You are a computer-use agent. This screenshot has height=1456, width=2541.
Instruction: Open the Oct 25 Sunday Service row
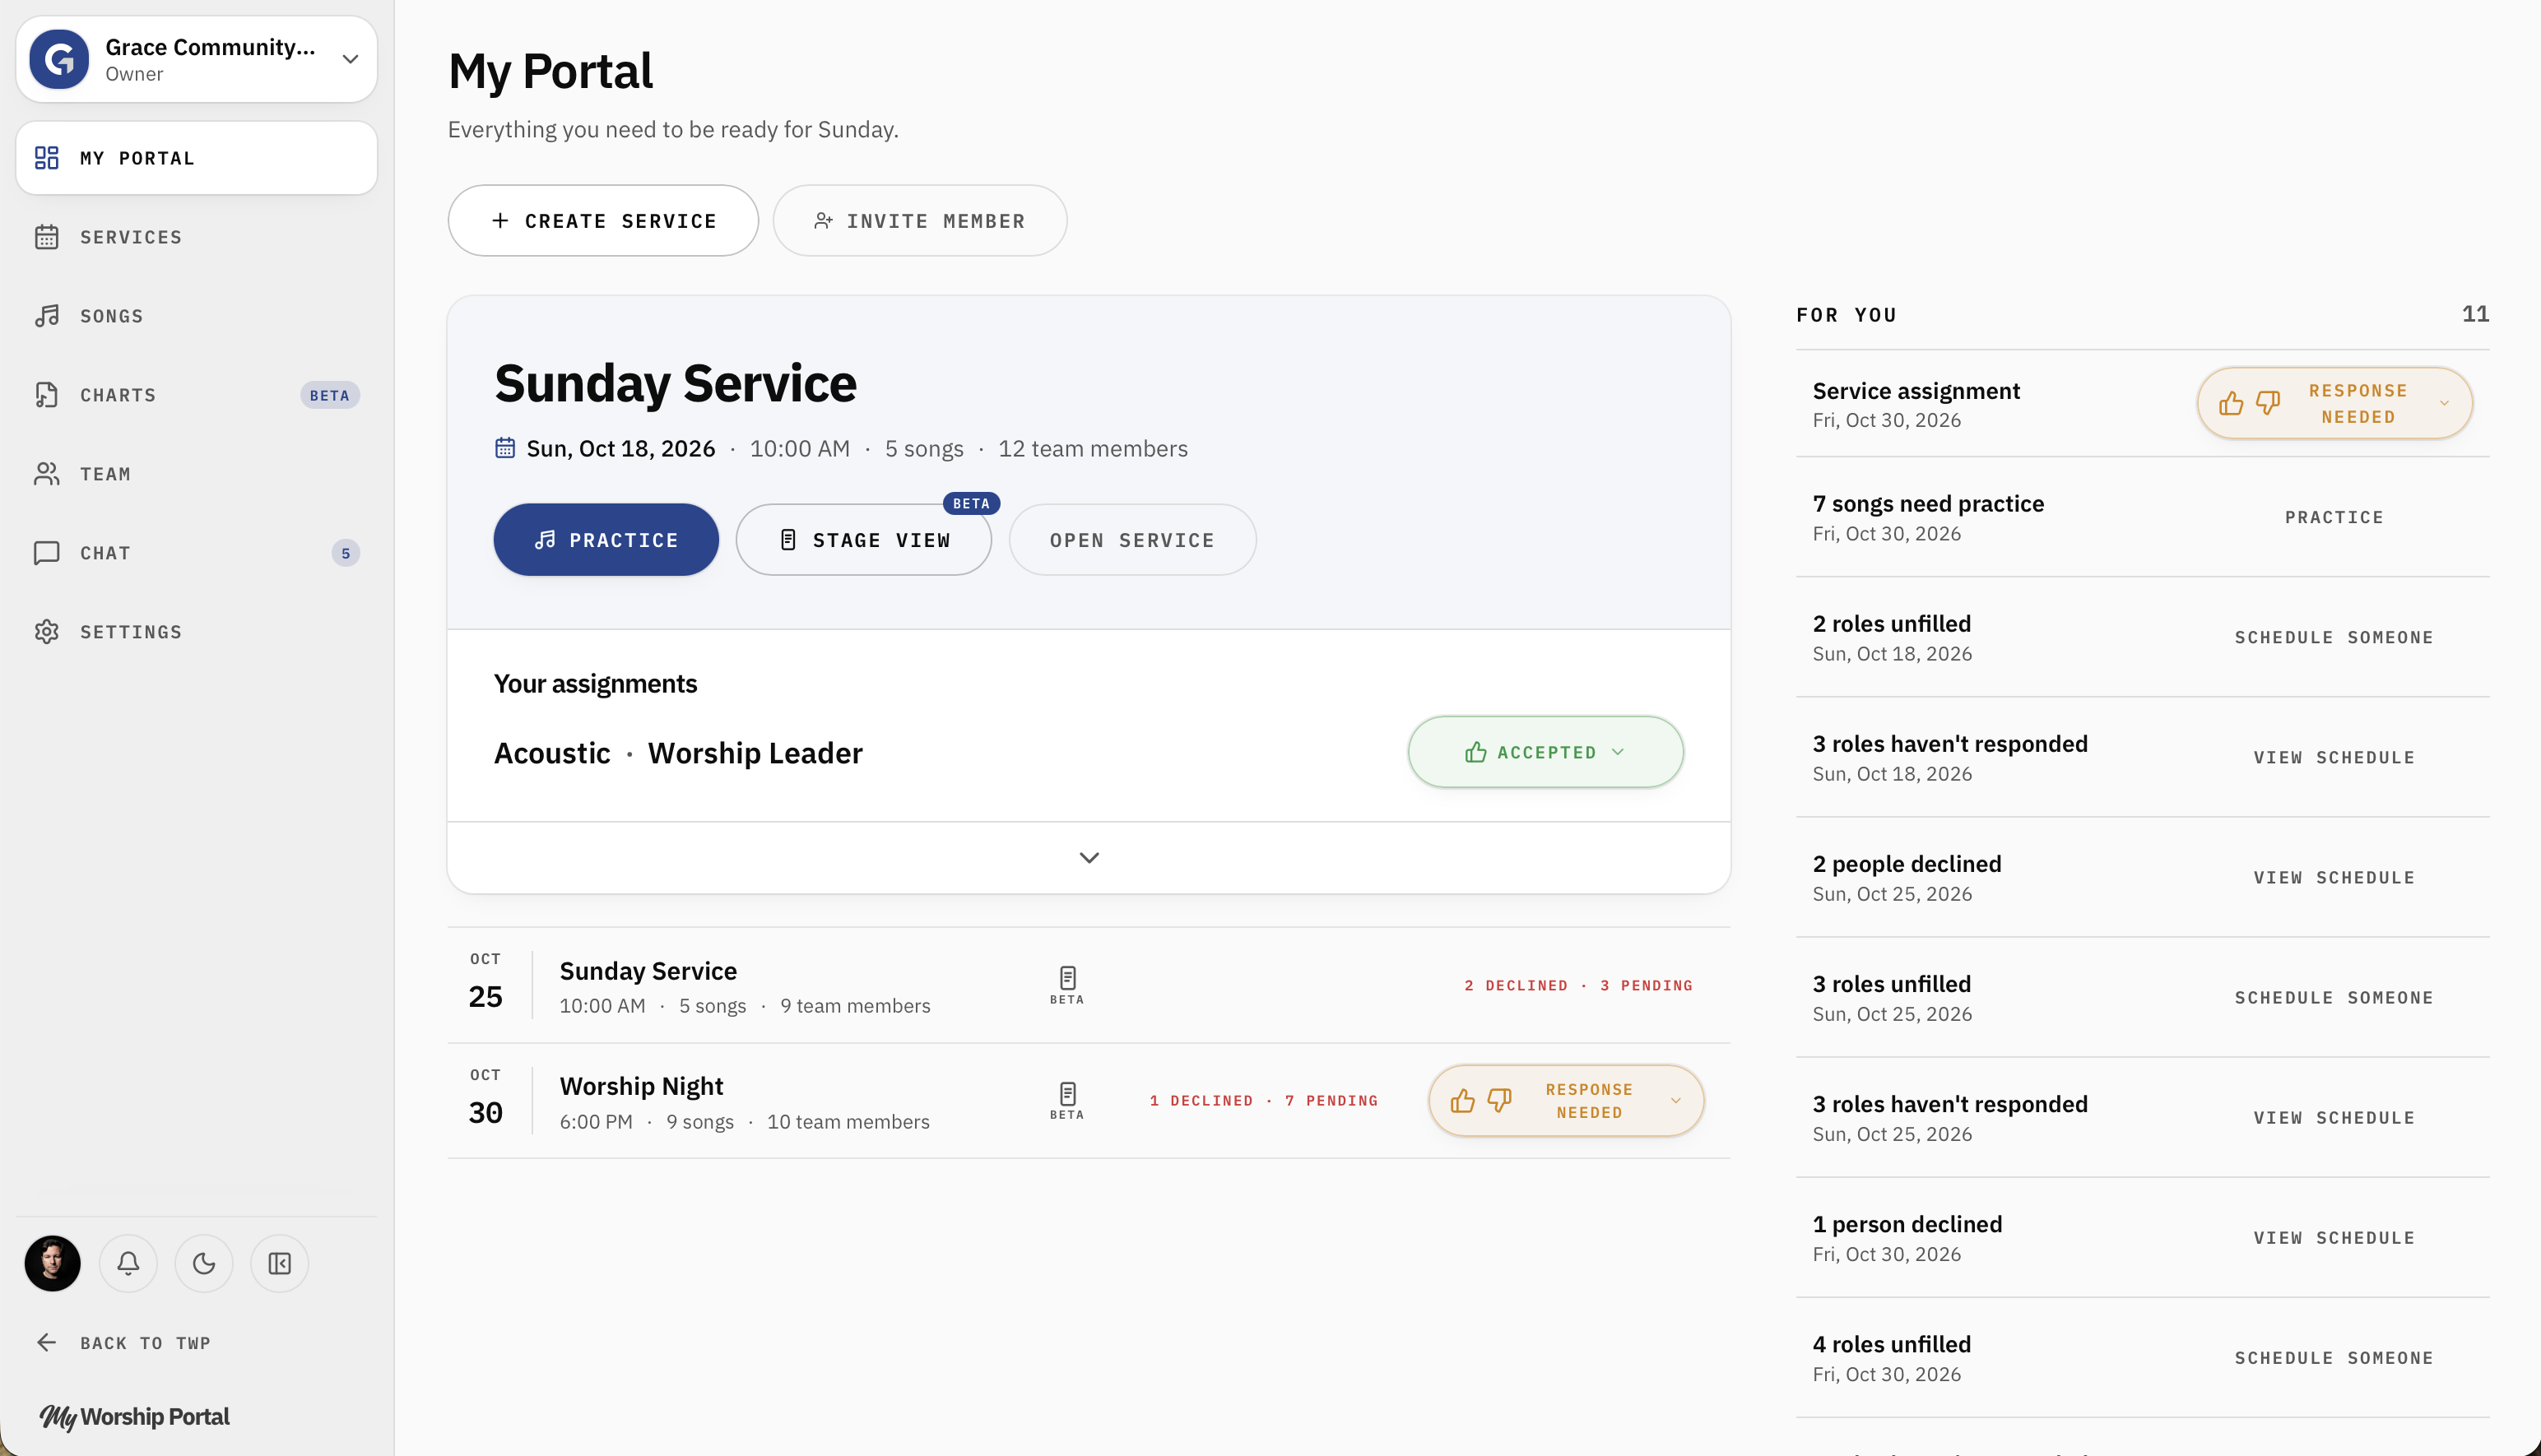click(x=1089, y=986)
